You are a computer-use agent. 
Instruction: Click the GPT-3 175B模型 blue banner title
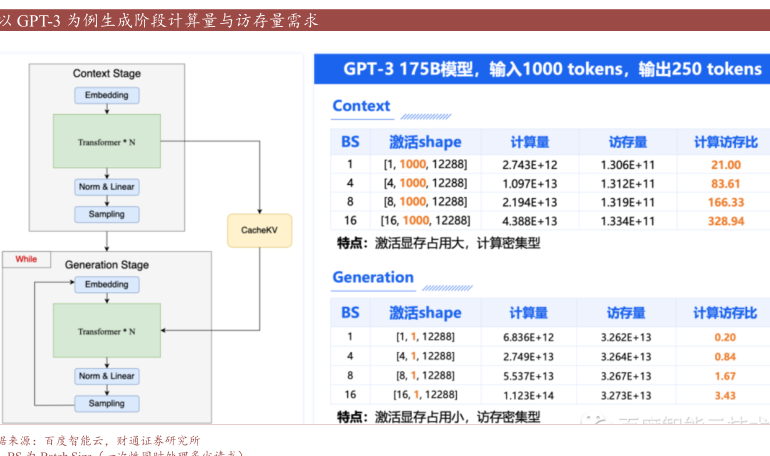click(x=552, y=69)
